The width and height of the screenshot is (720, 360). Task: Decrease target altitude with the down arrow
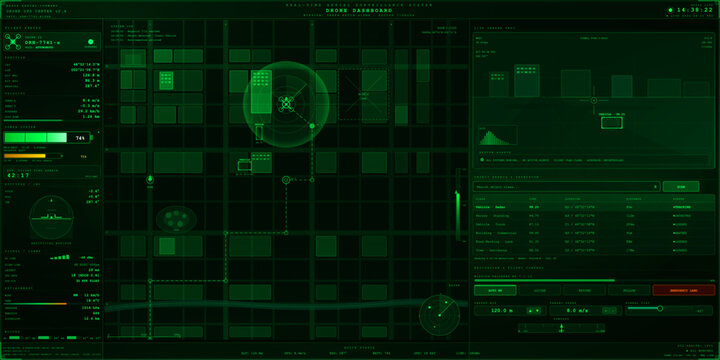click(x=537, y=311)
